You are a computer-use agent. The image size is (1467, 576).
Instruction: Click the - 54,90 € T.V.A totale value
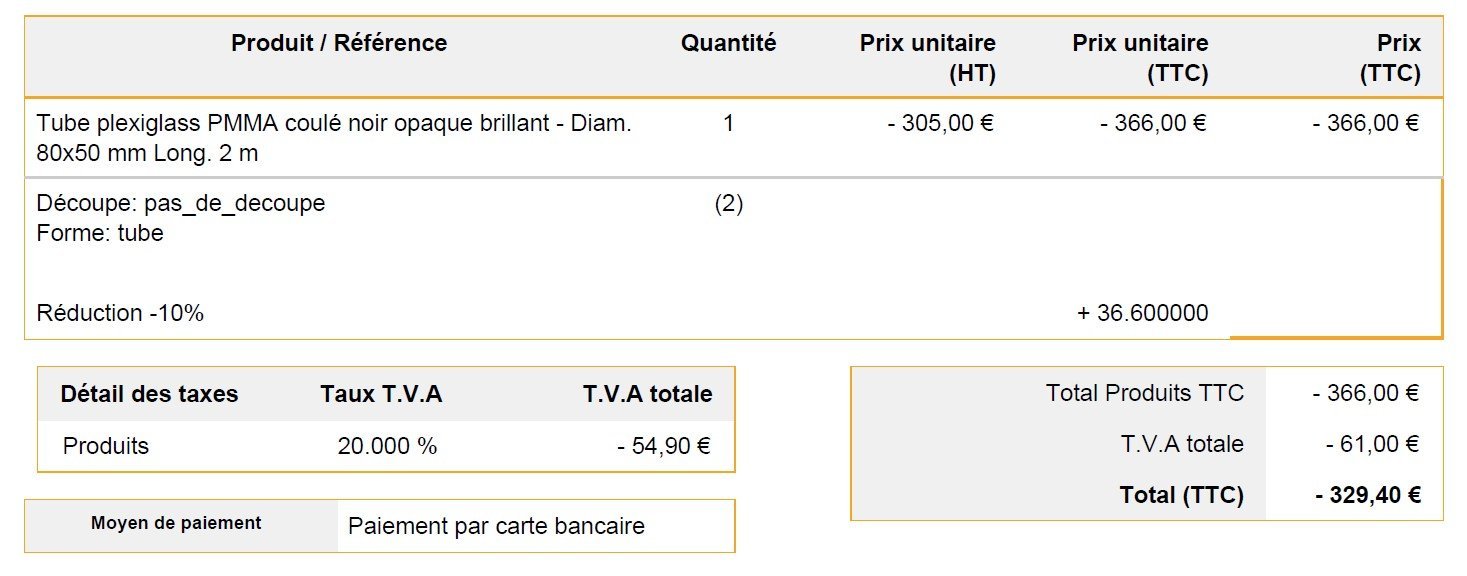tap(663, 446)
